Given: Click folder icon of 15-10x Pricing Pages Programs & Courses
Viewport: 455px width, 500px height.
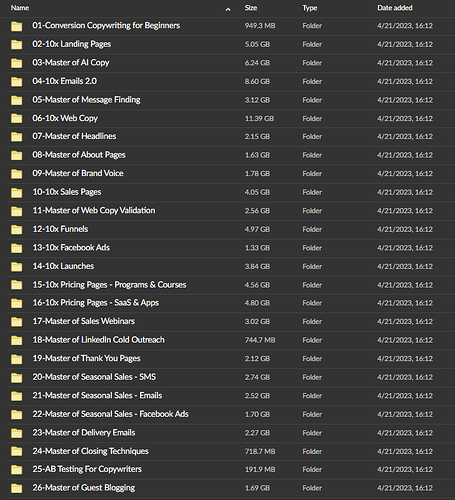Looking at the screenshot, I should point(17,285).
